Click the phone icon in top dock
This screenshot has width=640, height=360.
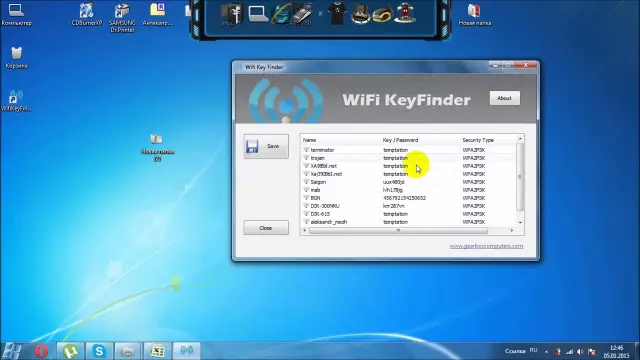[302, 14]
